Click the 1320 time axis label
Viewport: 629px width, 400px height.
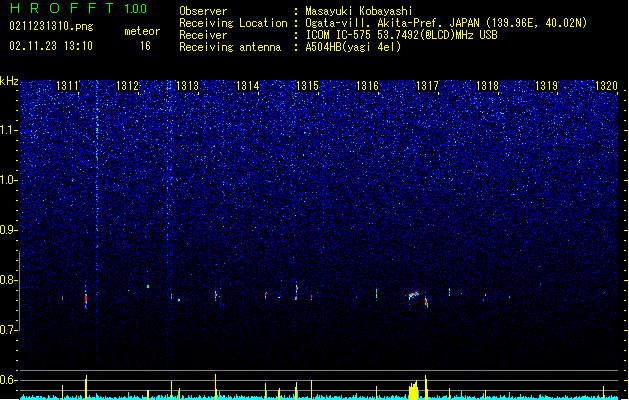pos(607,86)
